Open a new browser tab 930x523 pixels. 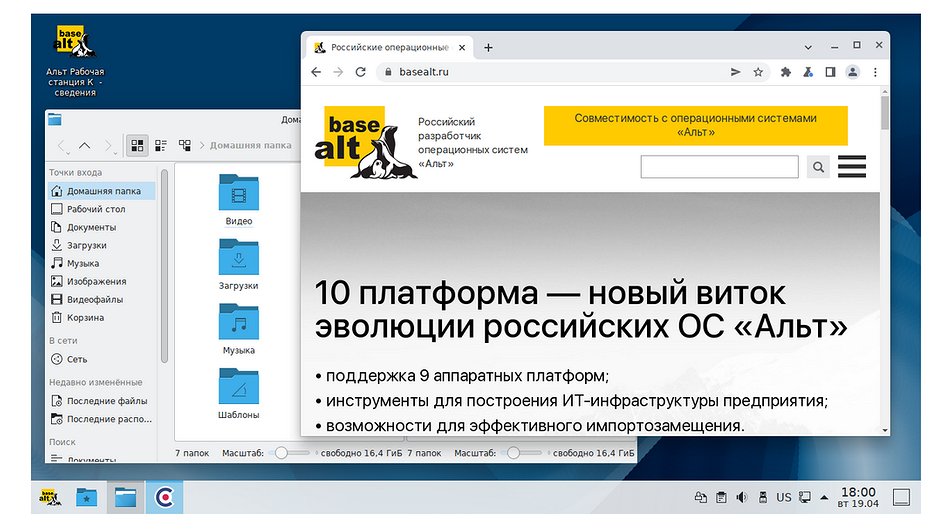tap(488, 47)
